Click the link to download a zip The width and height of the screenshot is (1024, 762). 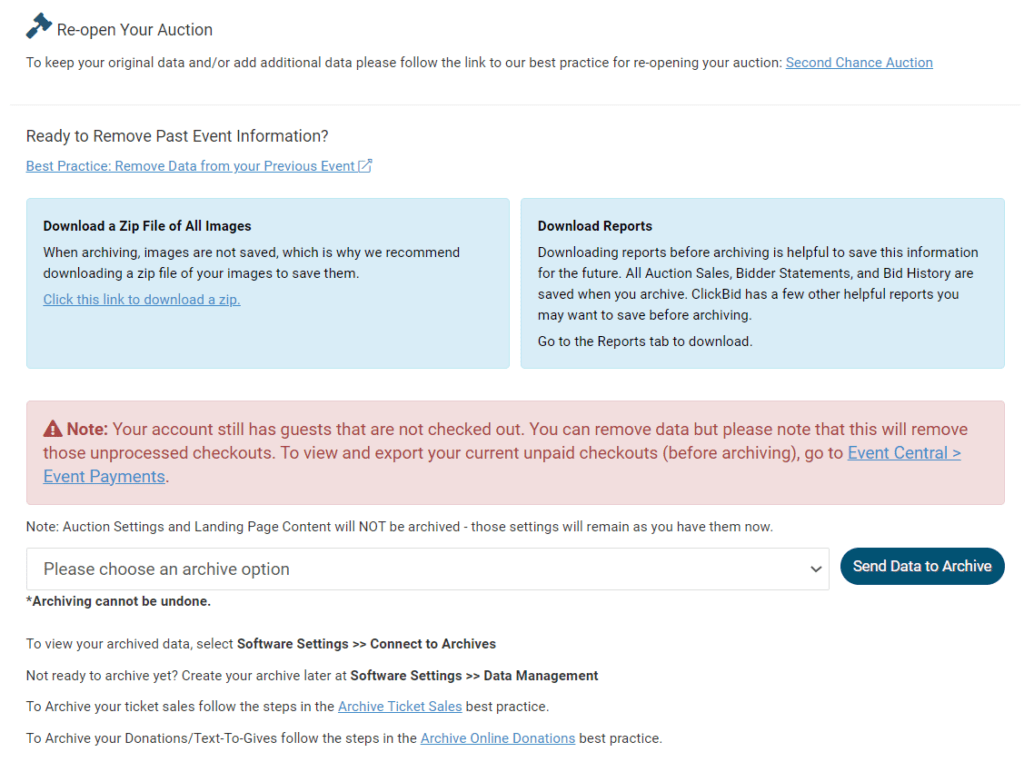(x=141, y=299)
